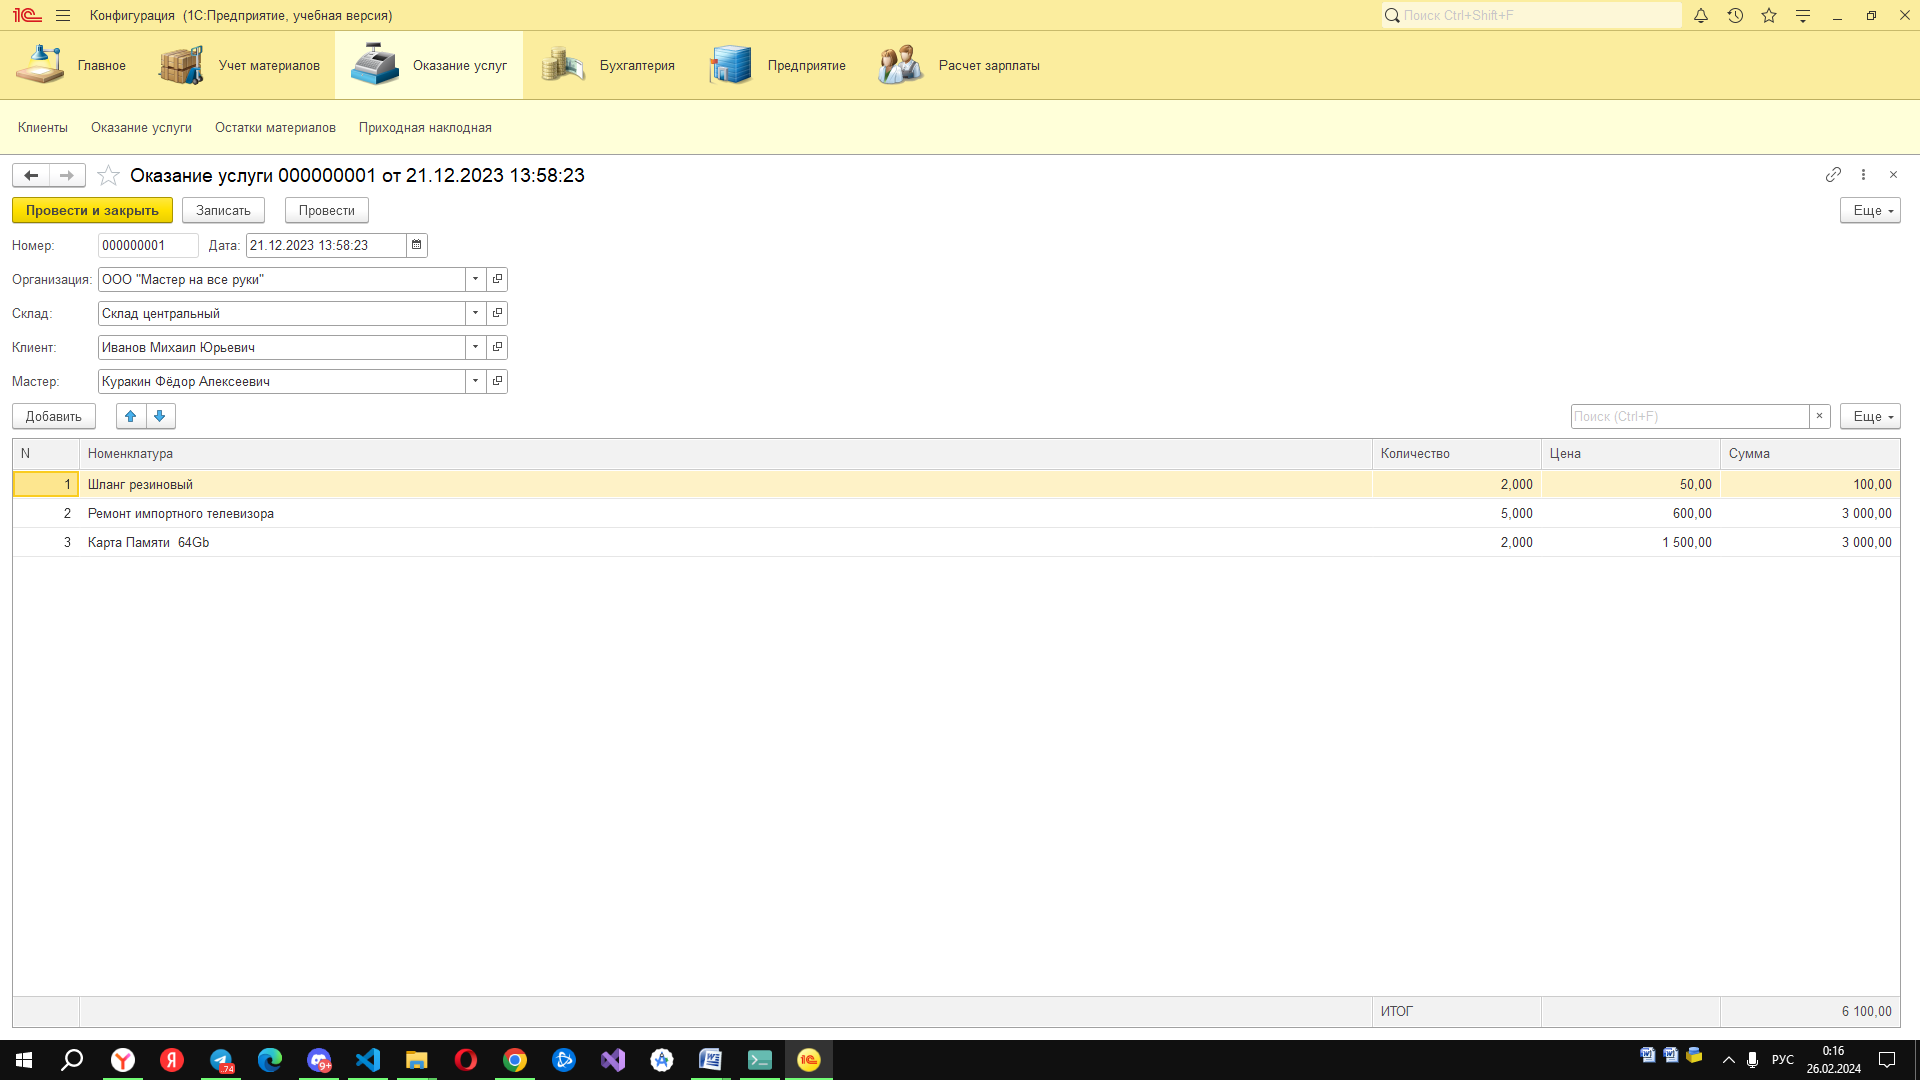The image size is (1920, 1080).
Task: Click Добавить button to add new row
Action: tap(53, 415)
